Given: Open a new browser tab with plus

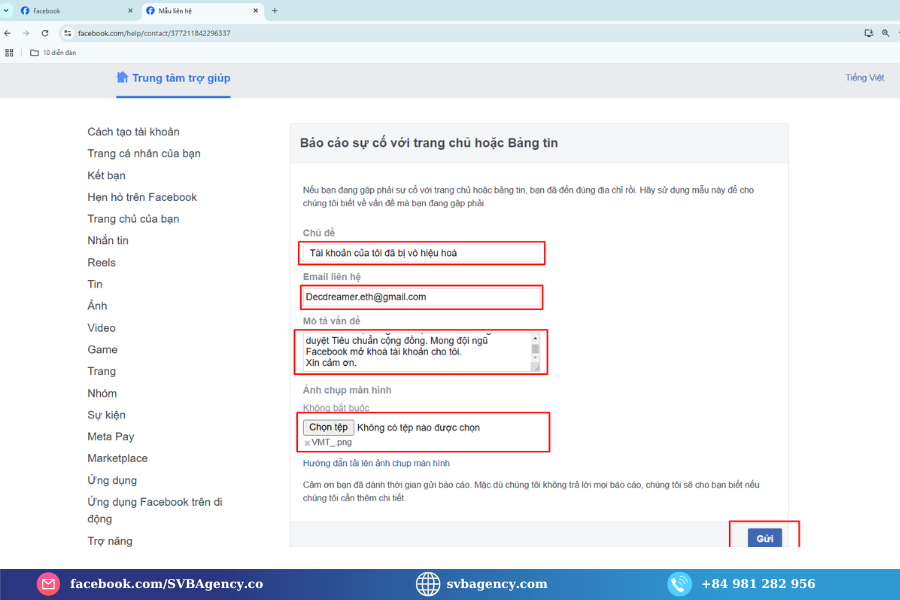Looking at the screenshot, I should tap(274, 10).
